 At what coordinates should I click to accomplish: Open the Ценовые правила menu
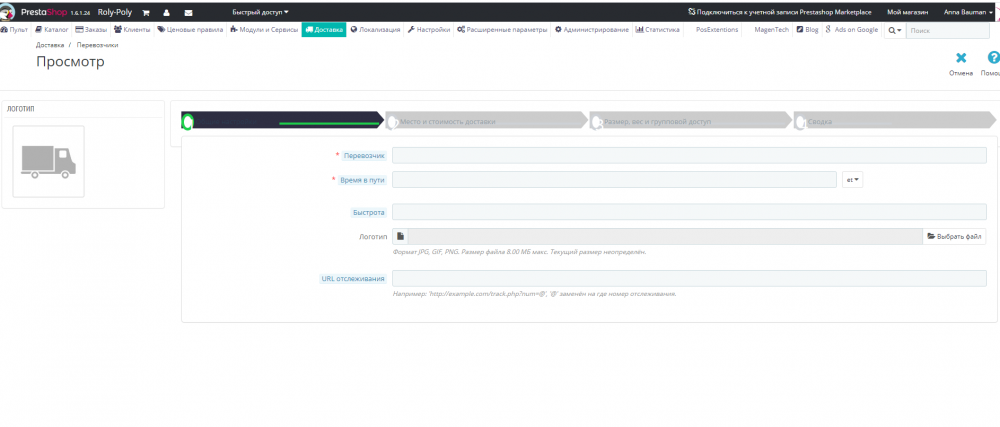click(x=190, y=30)
